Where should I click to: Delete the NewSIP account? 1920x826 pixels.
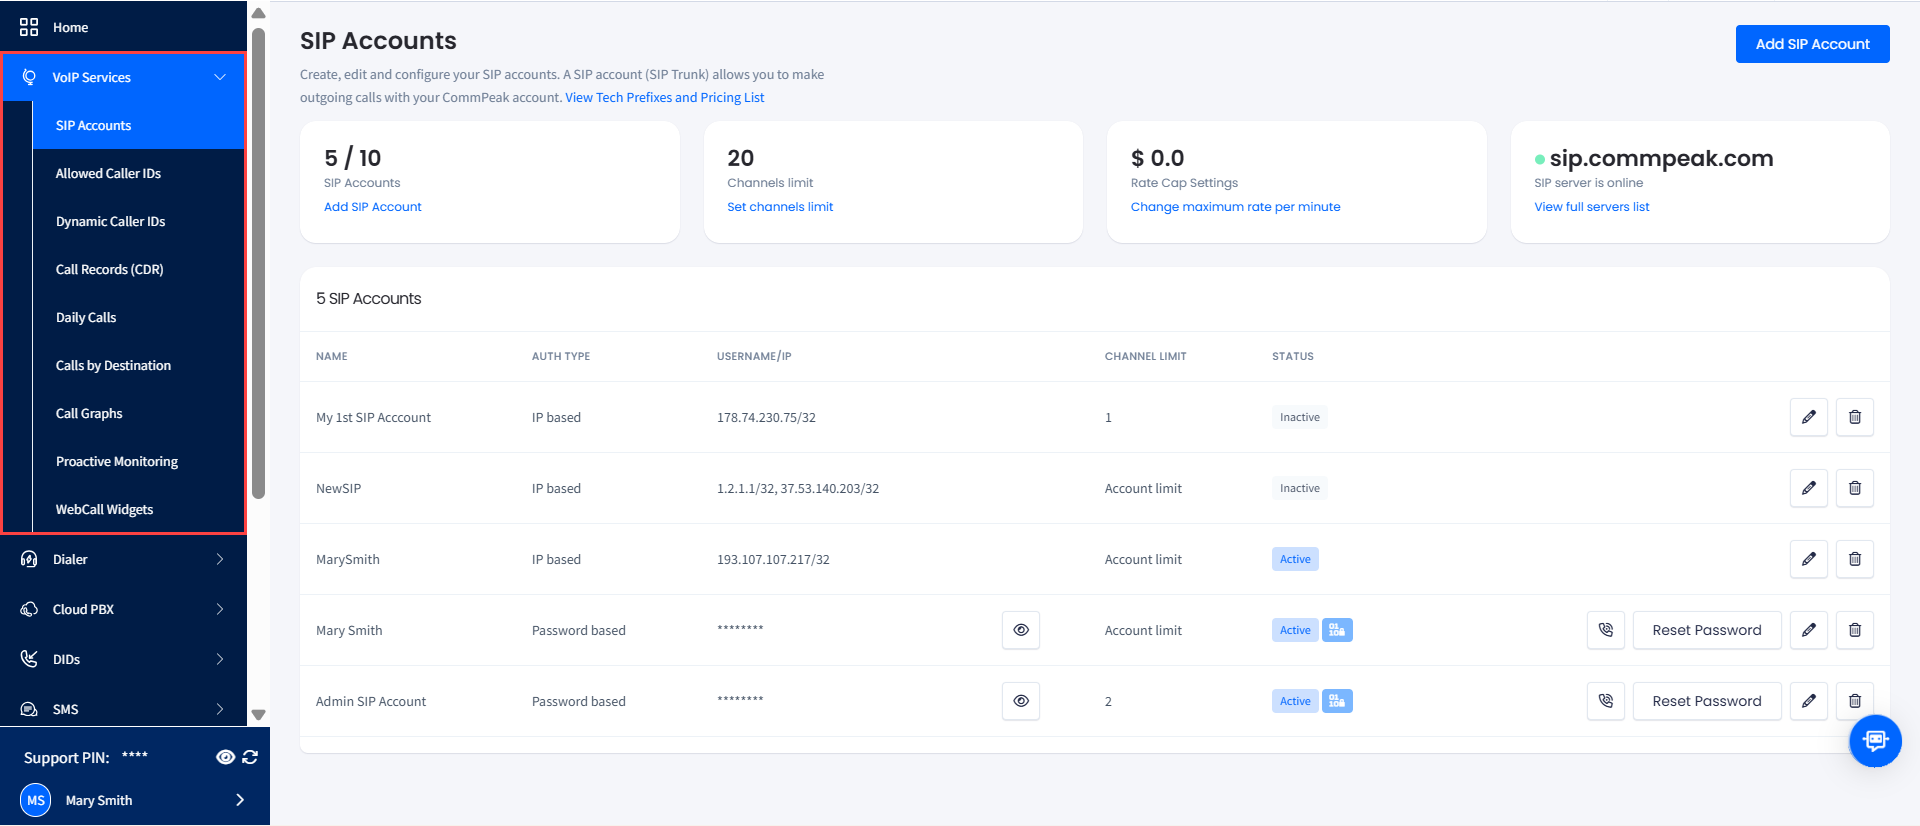[1855, 488]
